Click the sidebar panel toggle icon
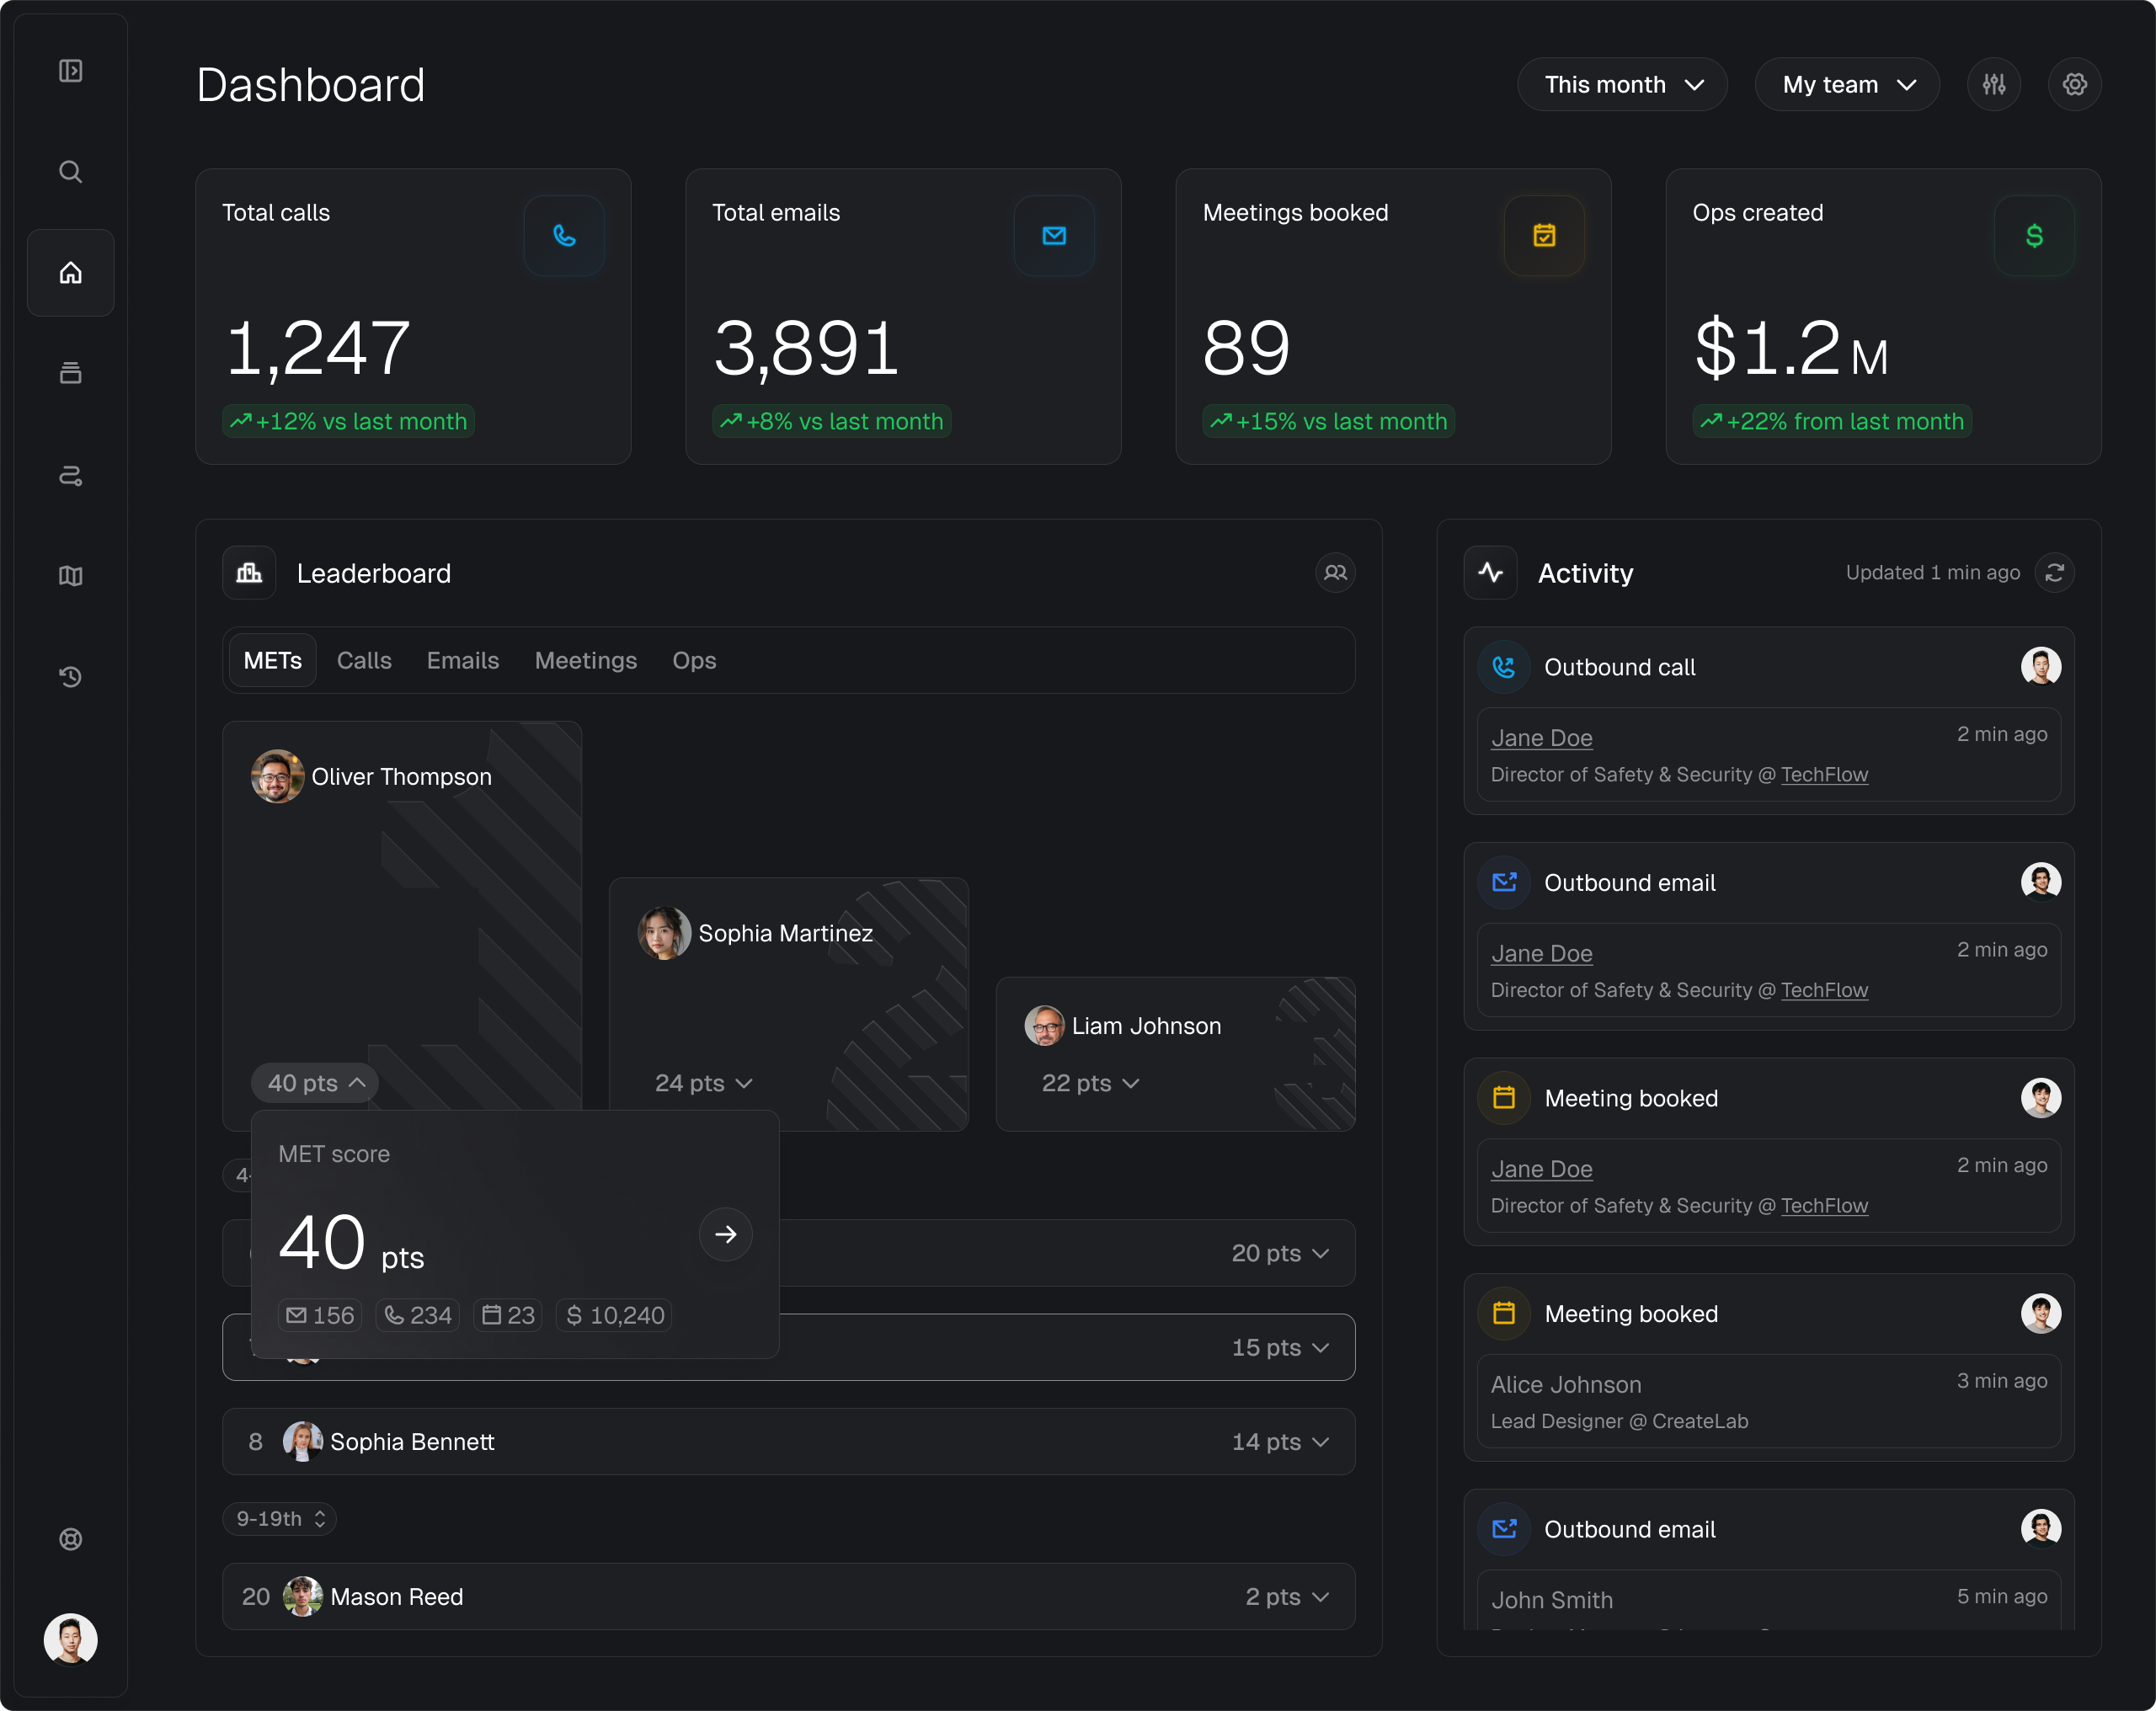This screenshot has width=2156, height=1711. 70,71
